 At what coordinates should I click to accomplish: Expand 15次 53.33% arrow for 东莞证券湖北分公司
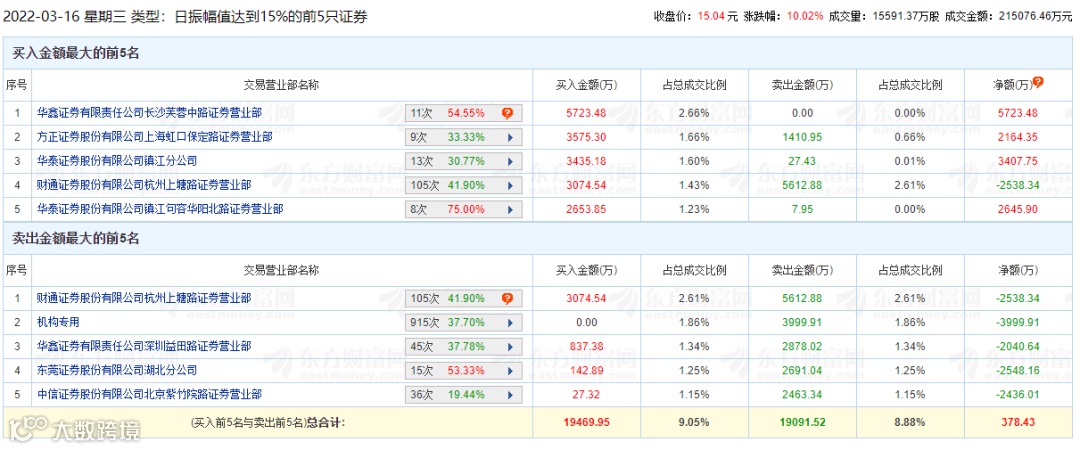(x=510, y=371)
